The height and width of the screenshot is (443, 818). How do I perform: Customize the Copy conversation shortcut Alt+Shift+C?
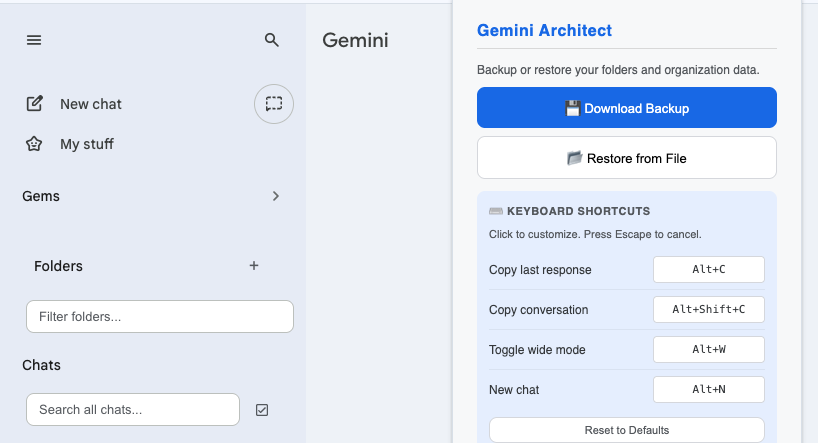point(708,309)
